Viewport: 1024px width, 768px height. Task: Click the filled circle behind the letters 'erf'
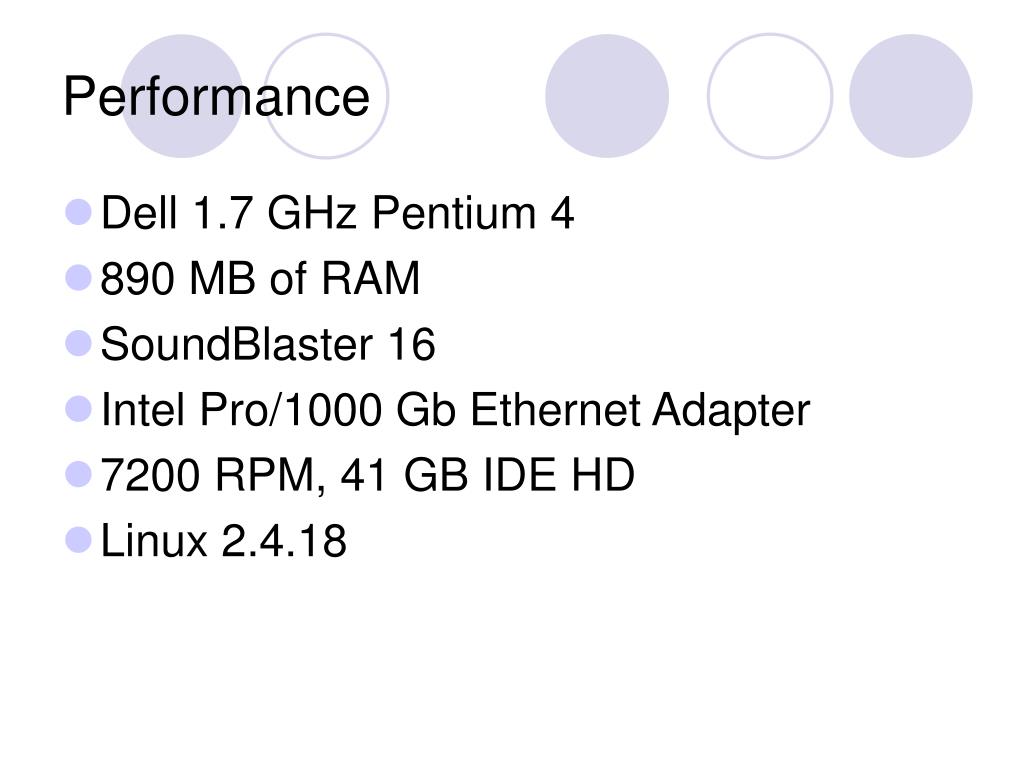click(x=182, y=96)
